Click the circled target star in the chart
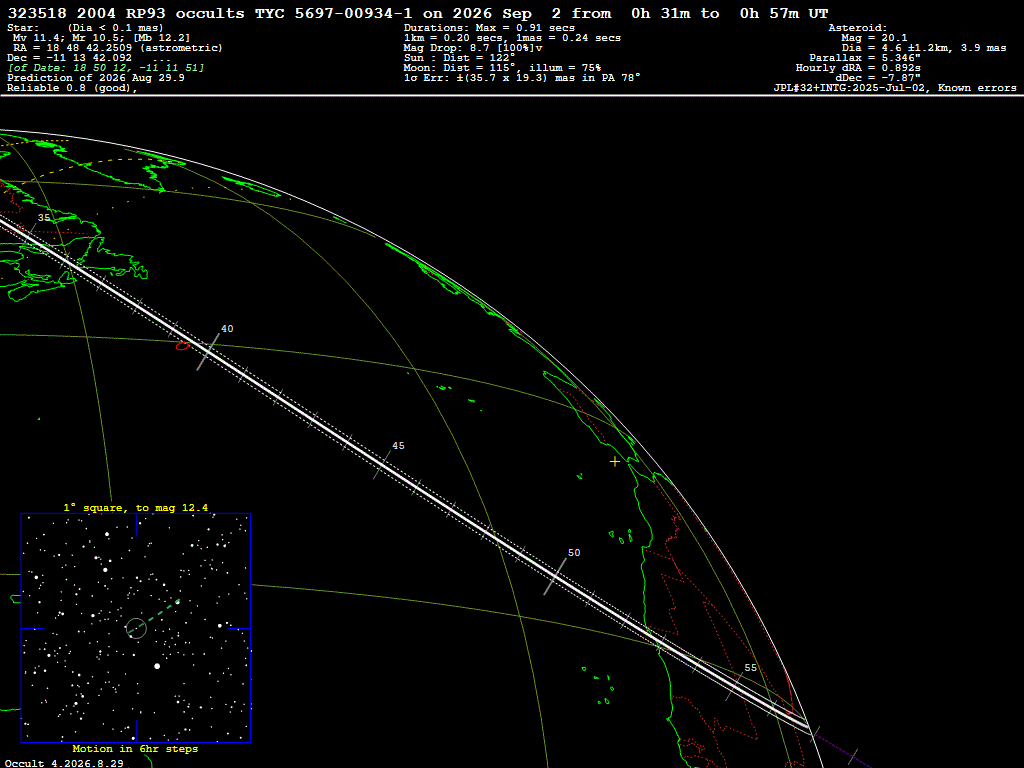The image size is (1024, 768). 136,628
